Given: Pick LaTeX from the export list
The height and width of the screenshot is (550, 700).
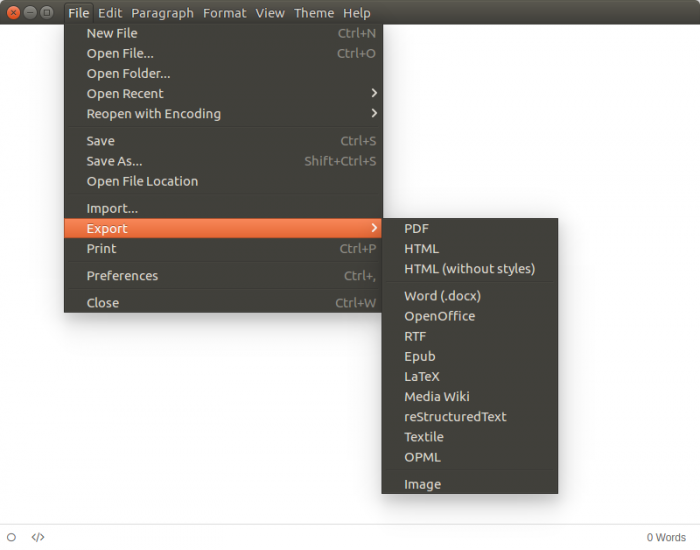Looking at the screenshot, I should point(421,376).
